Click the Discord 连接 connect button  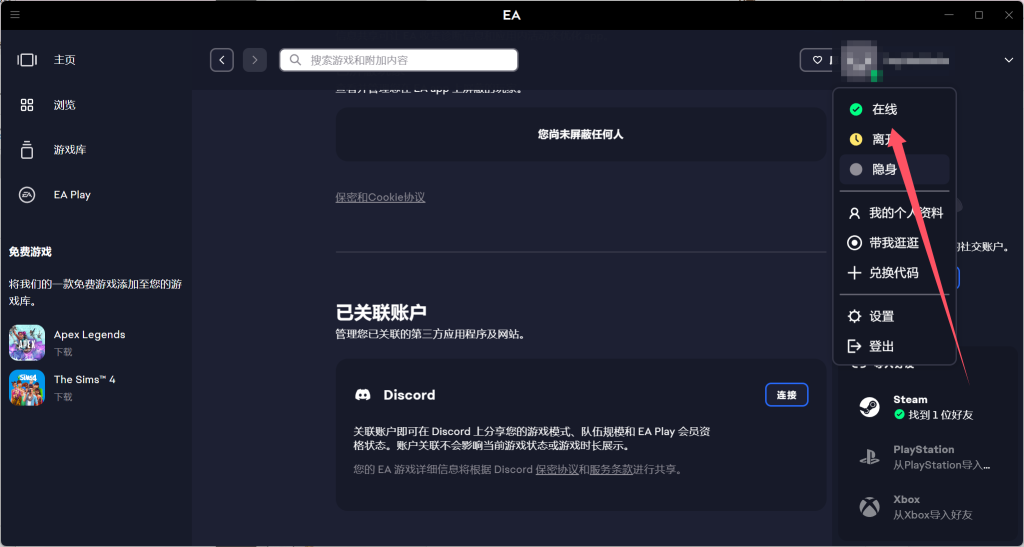pyautogui.click(x=786, y=395)
